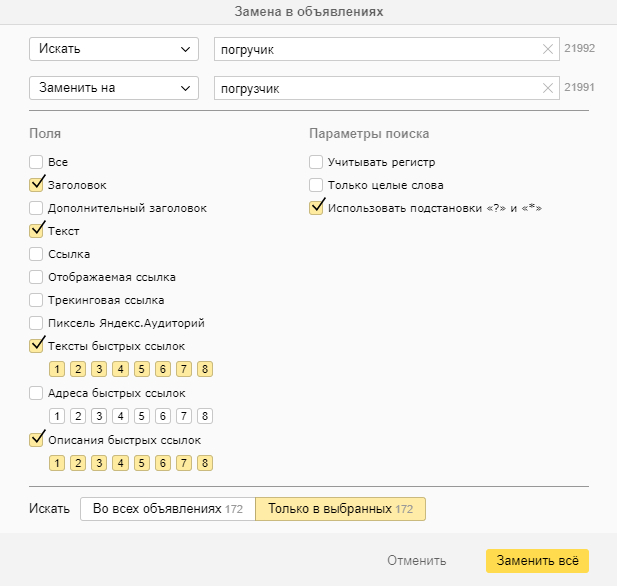Image resolution: width=617 pixels, height=586 pixels.
Task: Expand the Заменить на dropdown
Action: pyautogui.click(x=114, y=88)
